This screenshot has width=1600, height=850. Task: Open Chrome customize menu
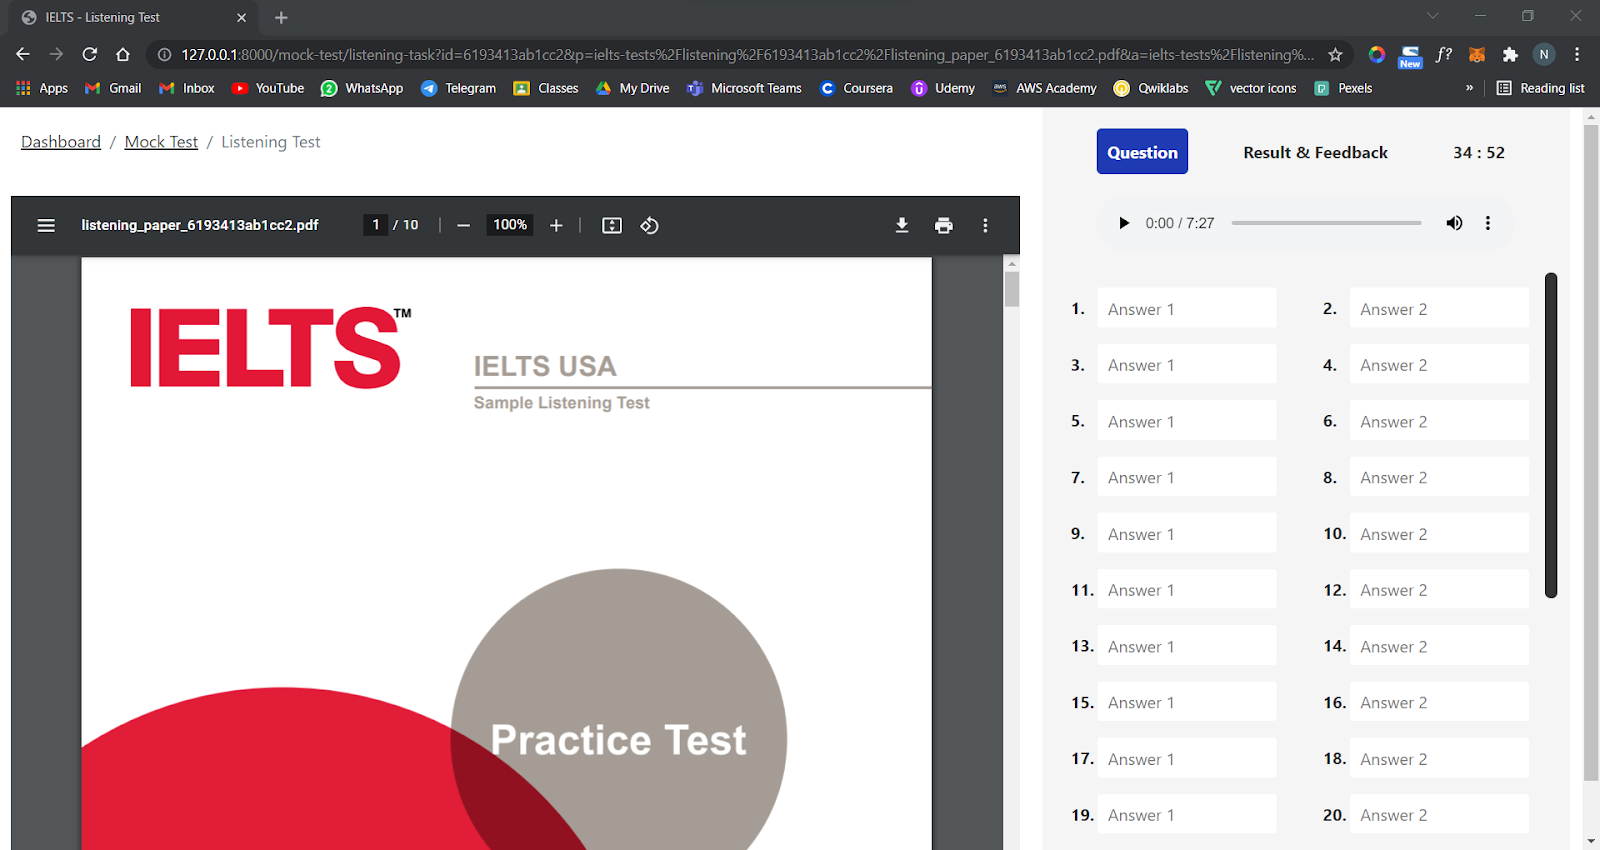click(1577, 55)
